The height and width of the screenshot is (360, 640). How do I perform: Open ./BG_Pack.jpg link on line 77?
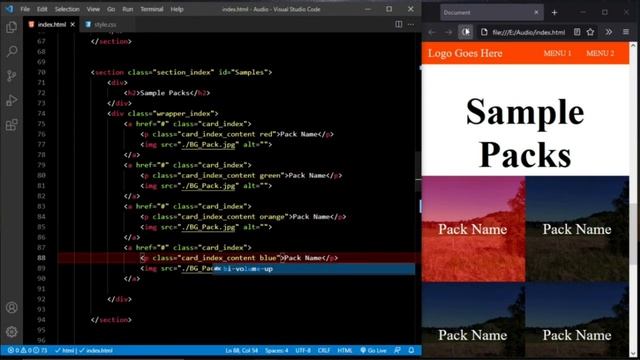click(209, 144)
